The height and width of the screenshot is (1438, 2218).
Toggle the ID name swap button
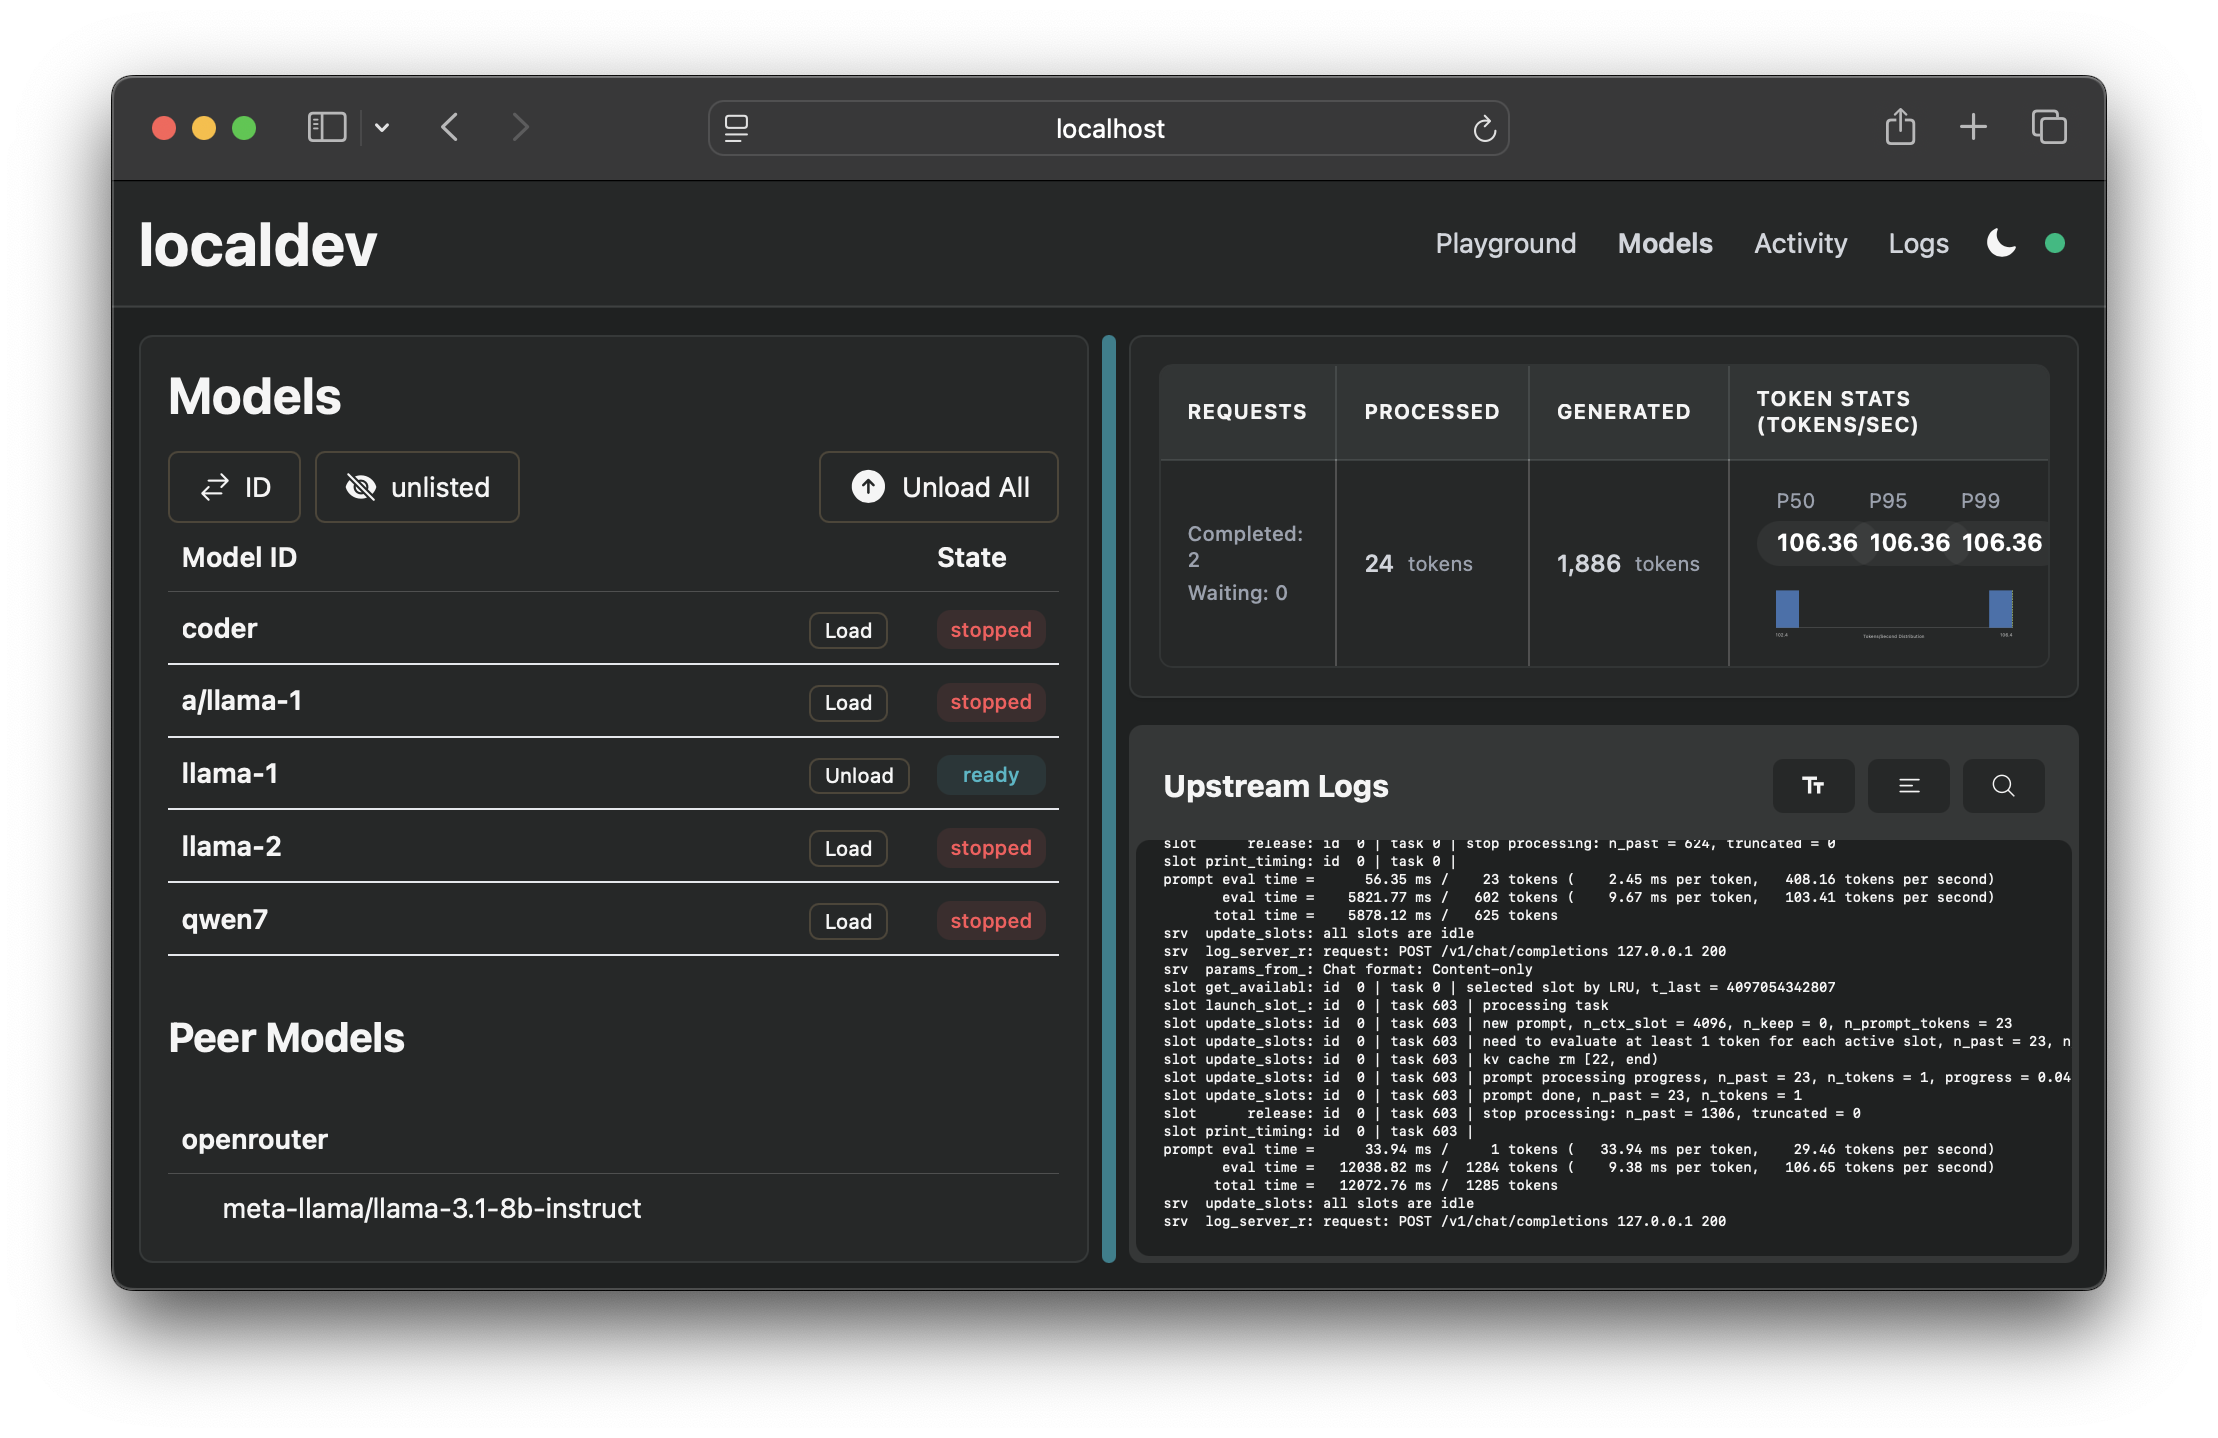pos(234,487)
